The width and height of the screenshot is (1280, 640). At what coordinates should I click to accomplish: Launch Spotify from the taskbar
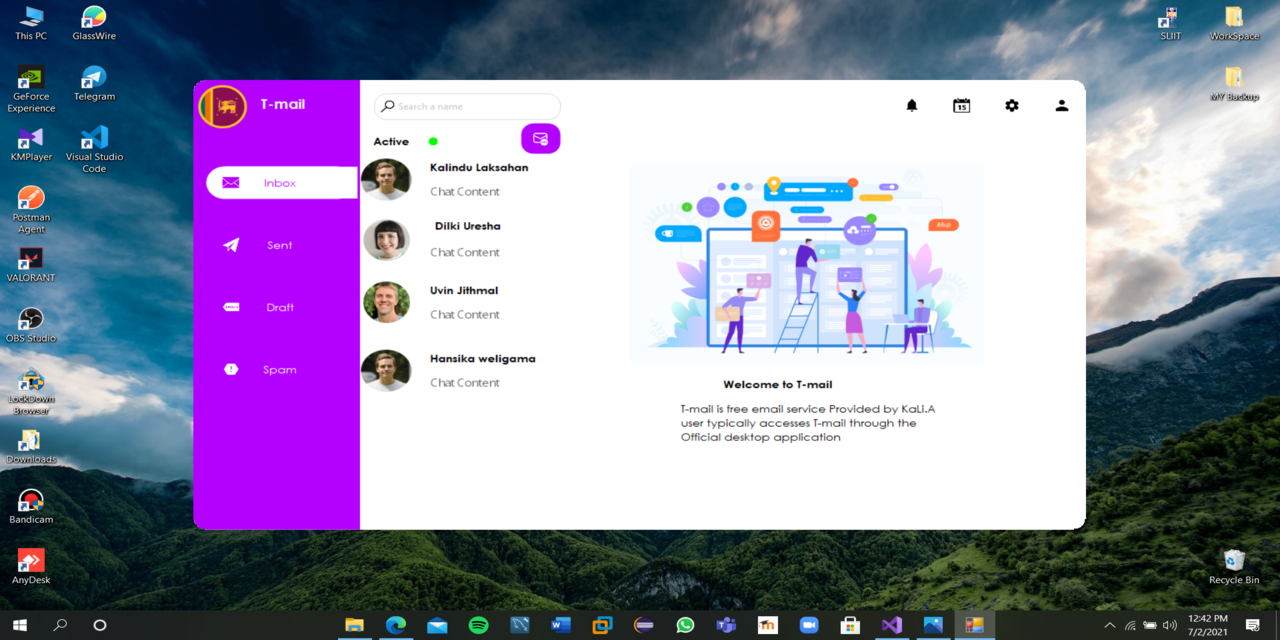tap(478, 624)
